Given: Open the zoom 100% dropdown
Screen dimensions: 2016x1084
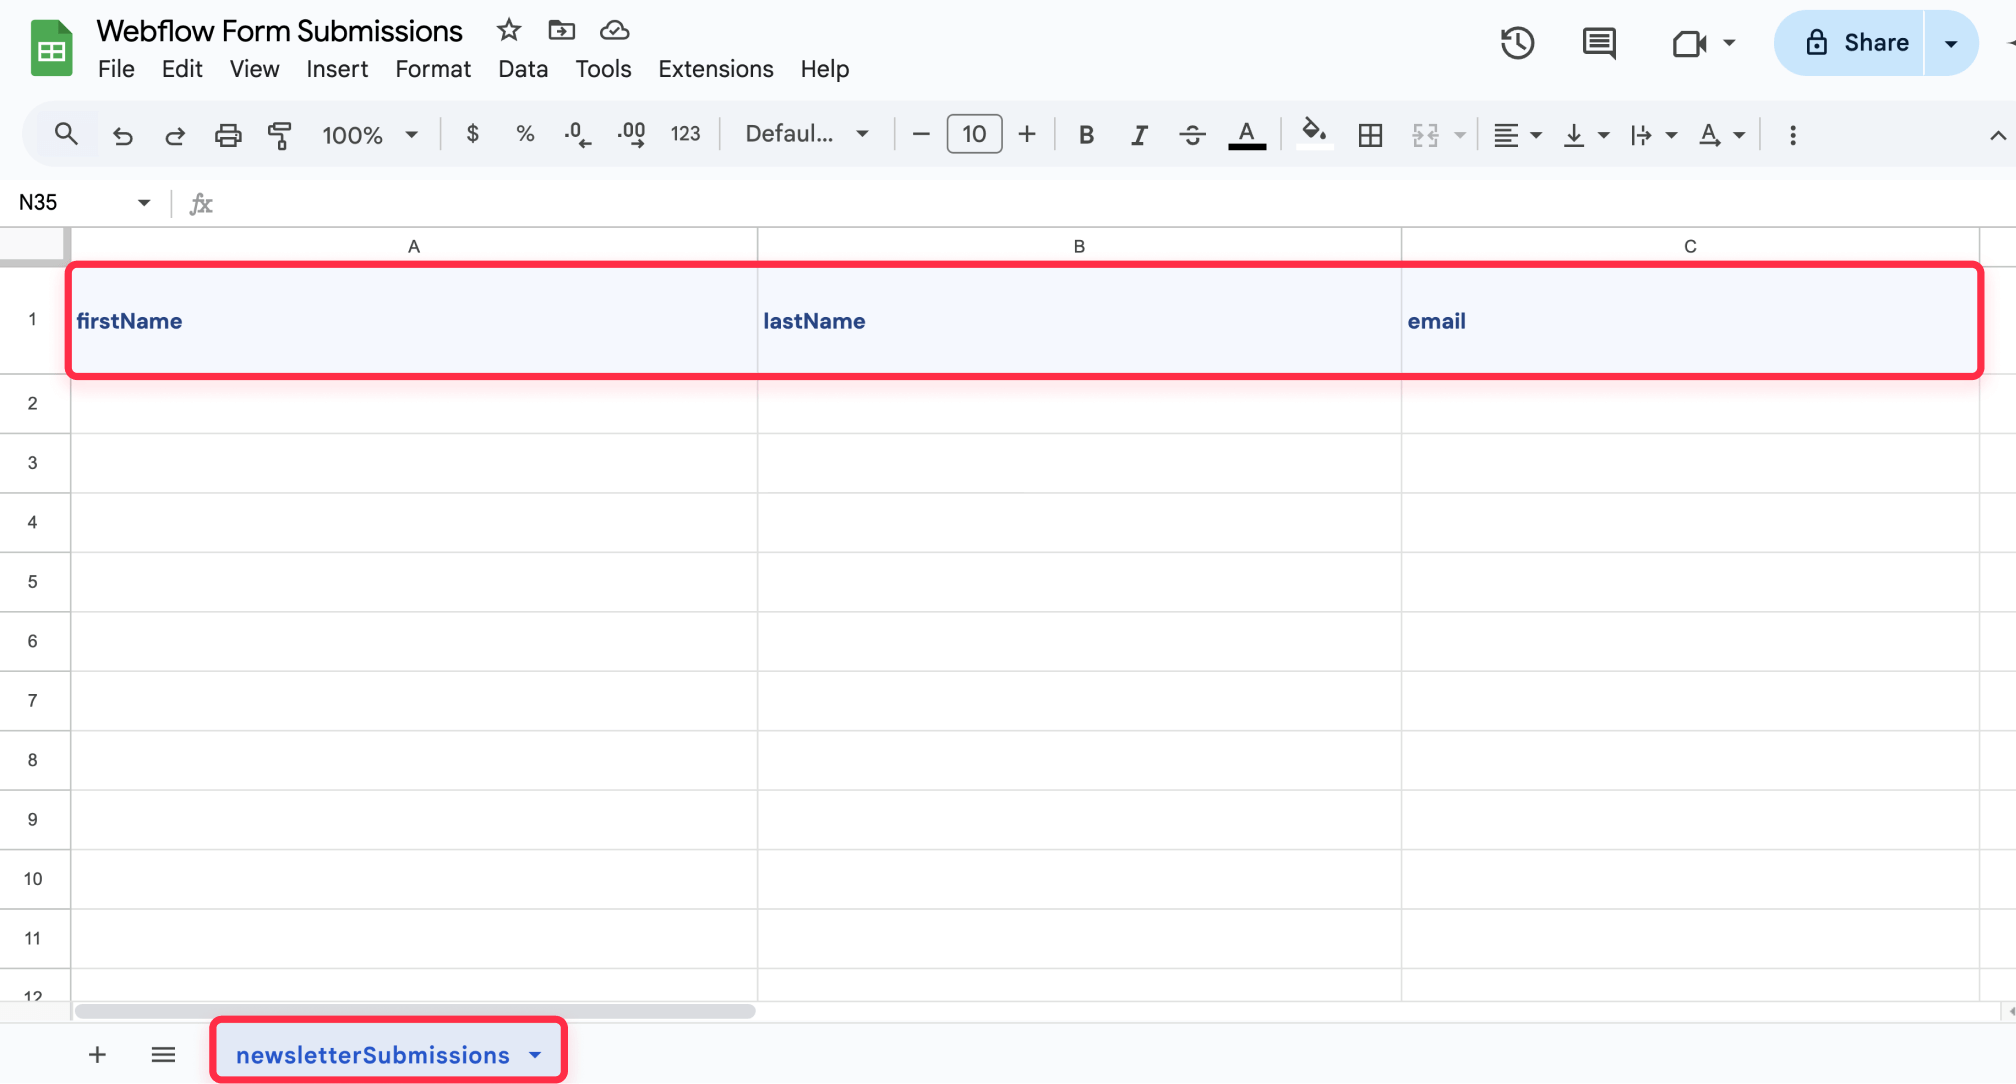Looking at the screenshot, I should [369, 134].
